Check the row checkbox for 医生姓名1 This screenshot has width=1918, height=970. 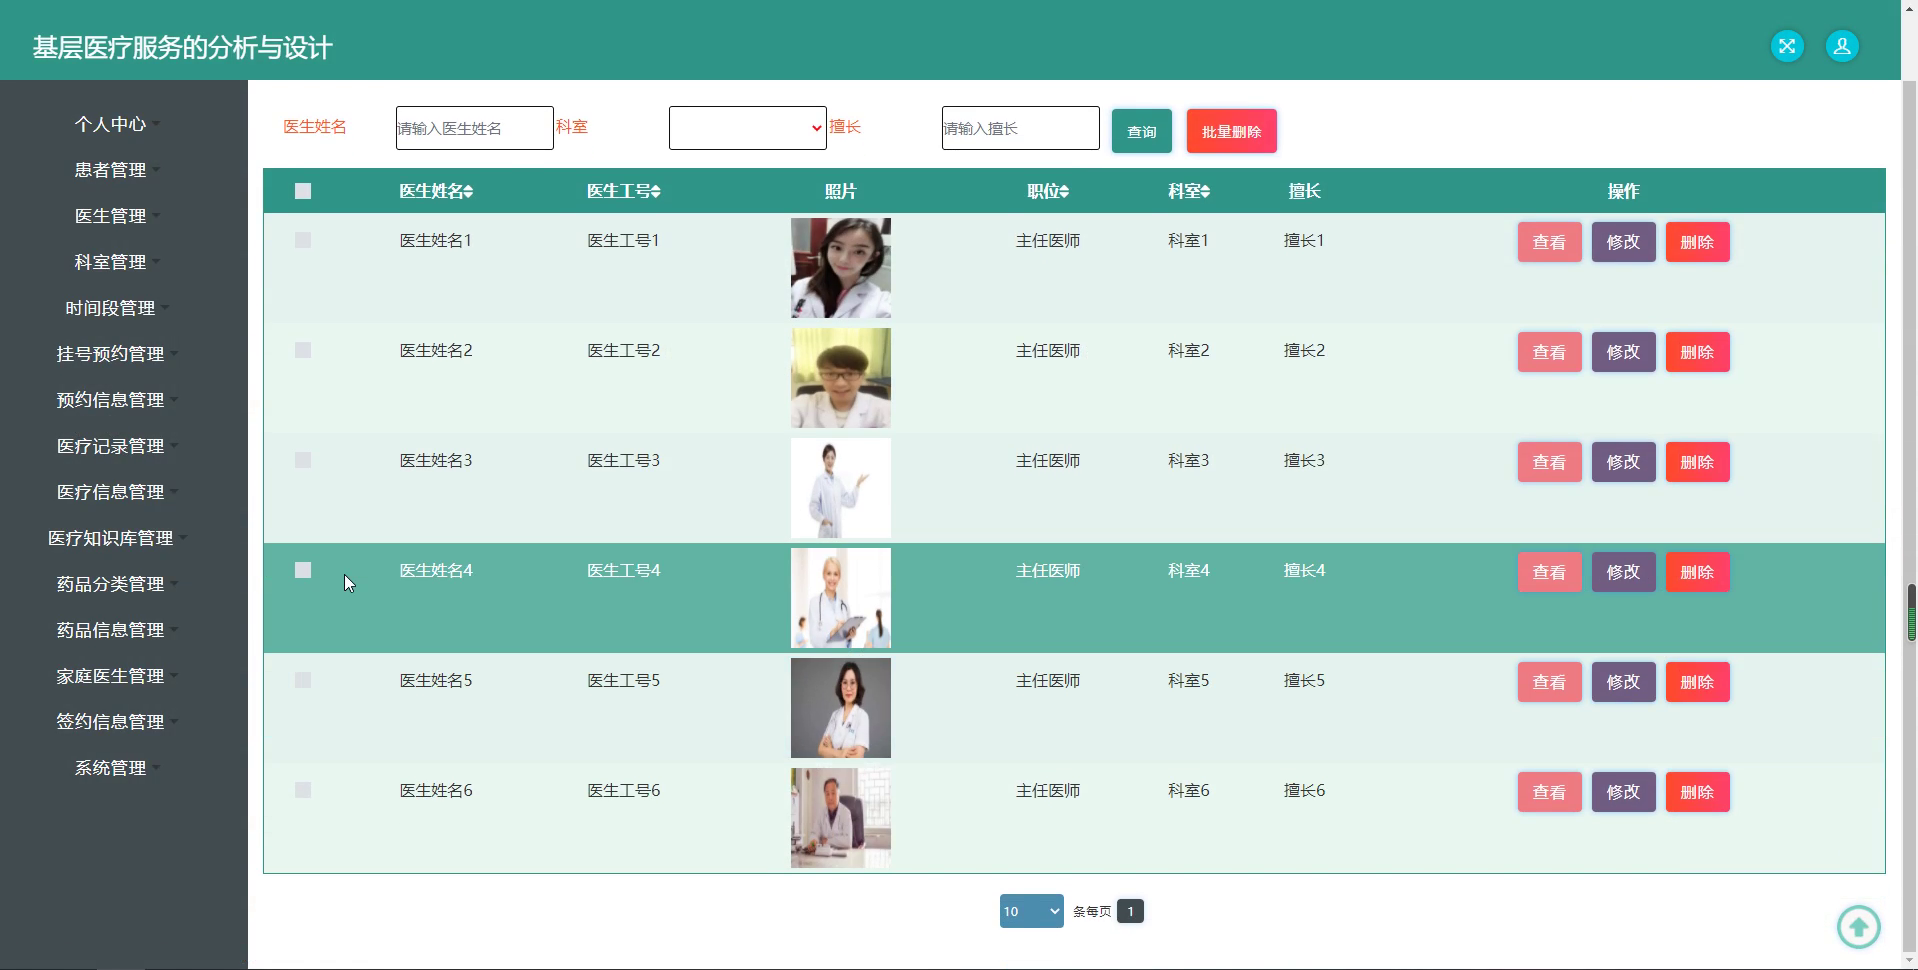[303, 240]
